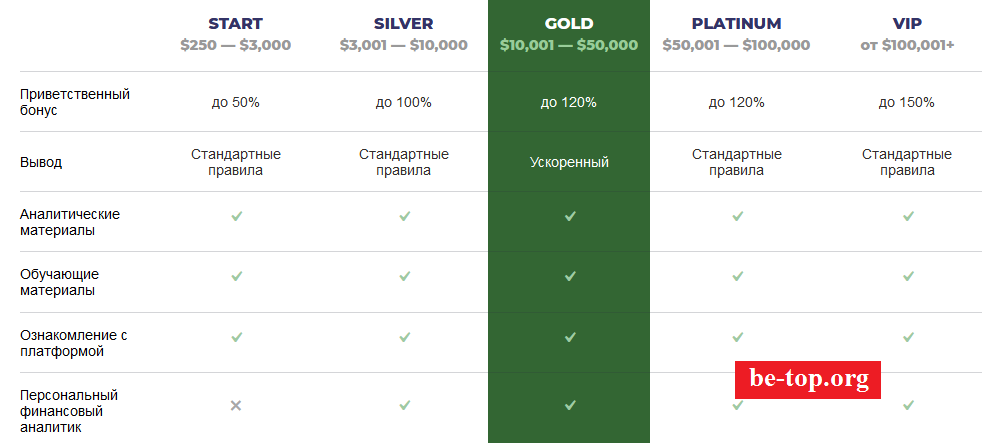Screen dimensions: 982x443
Task: Choose the highlighted GOLD plan header
Action: point(569,23)
